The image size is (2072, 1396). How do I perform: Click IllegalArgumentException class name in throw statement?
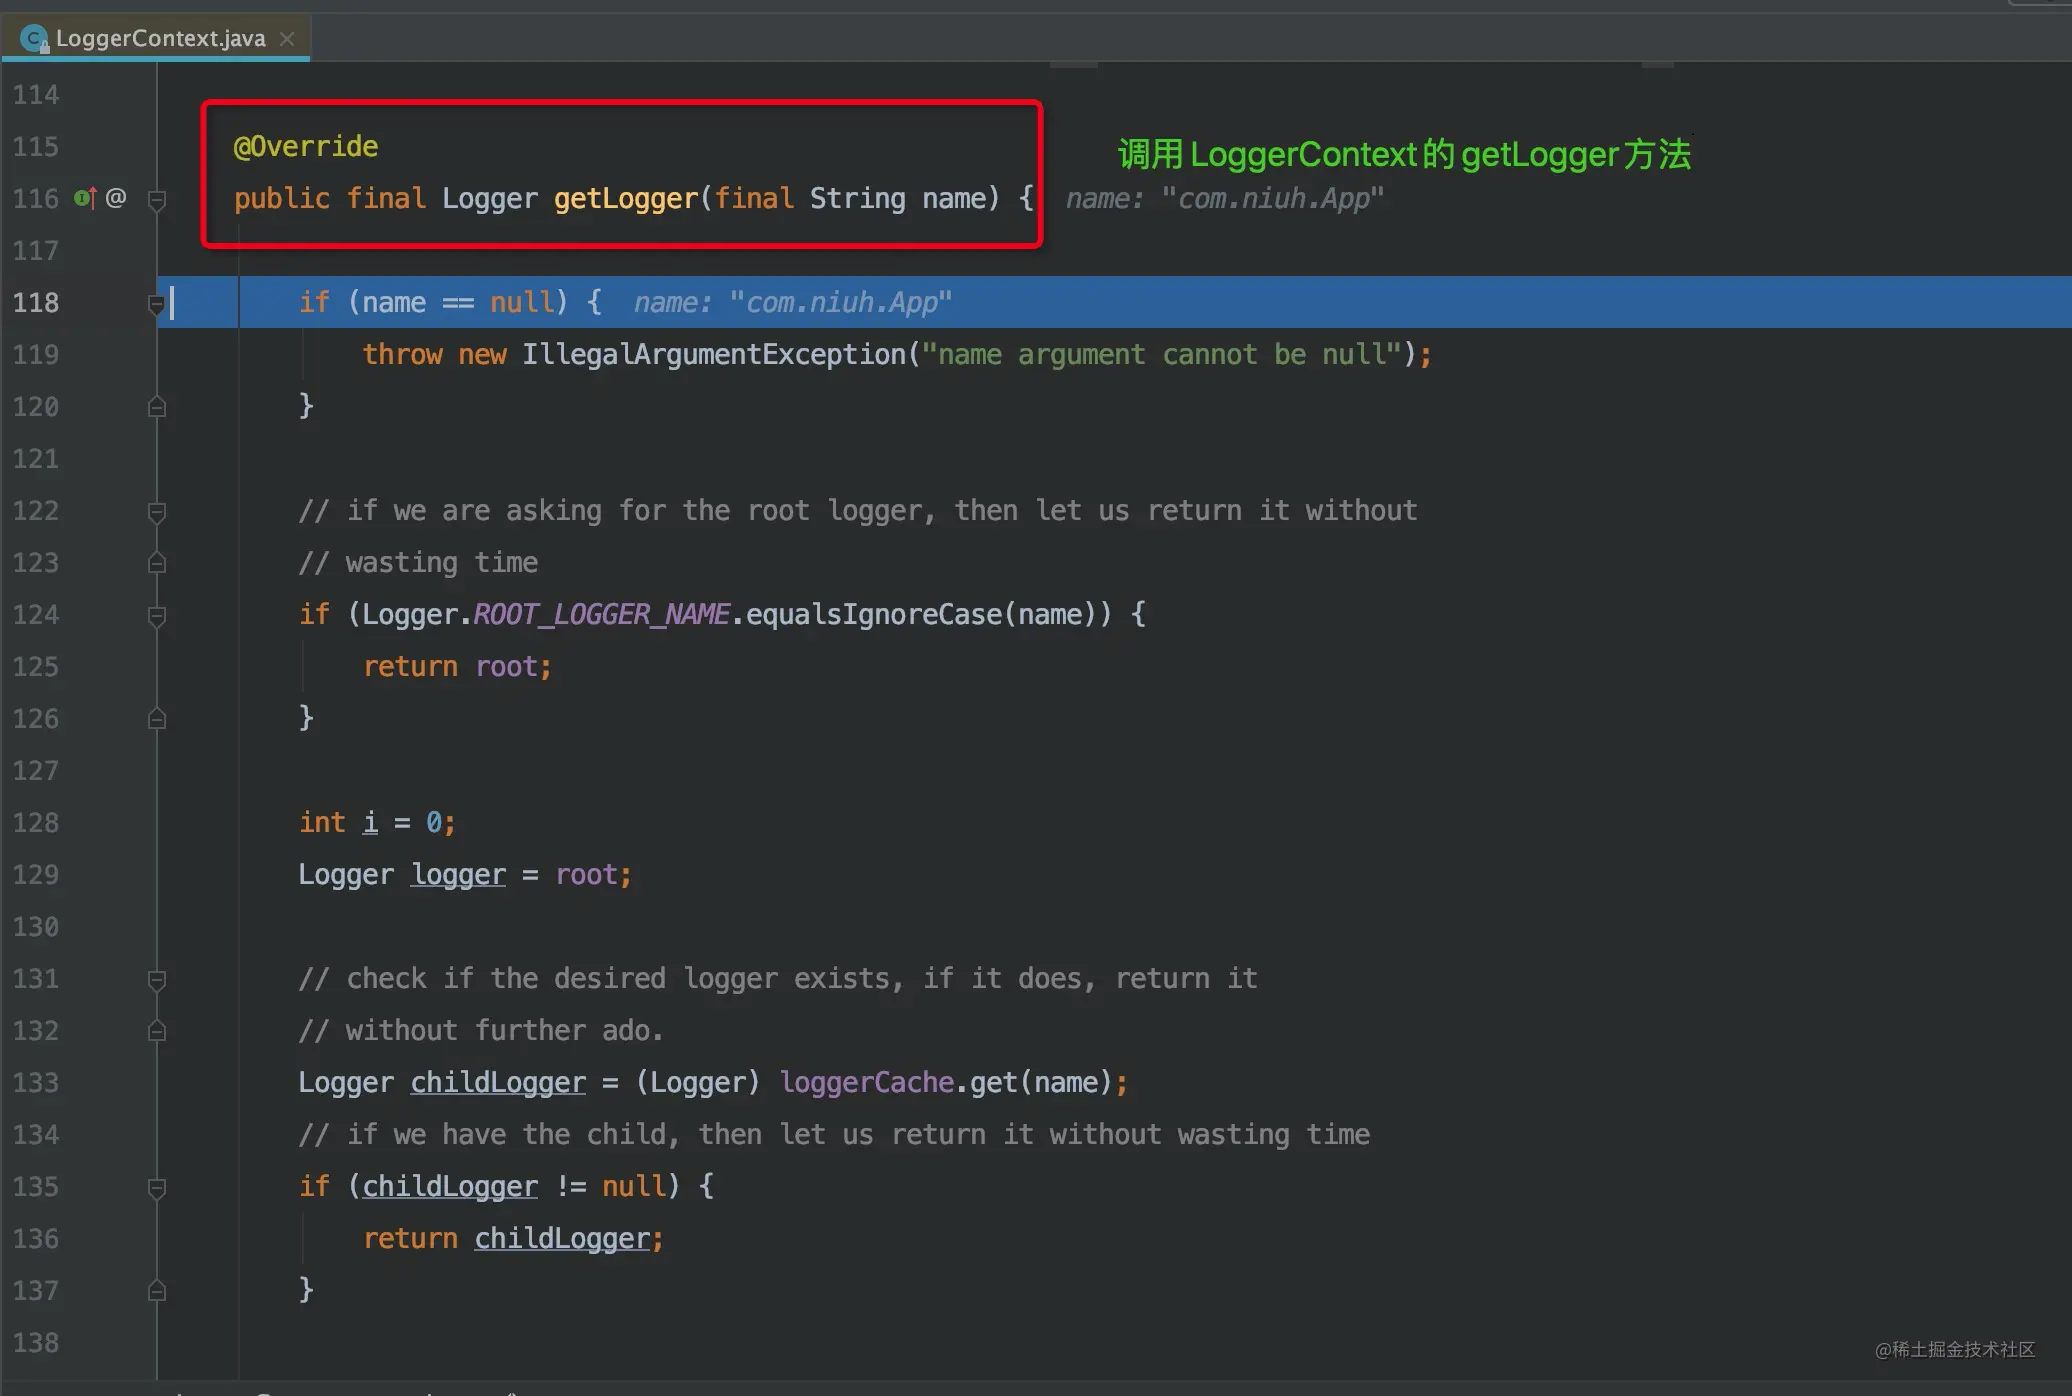tap(713, 355)
